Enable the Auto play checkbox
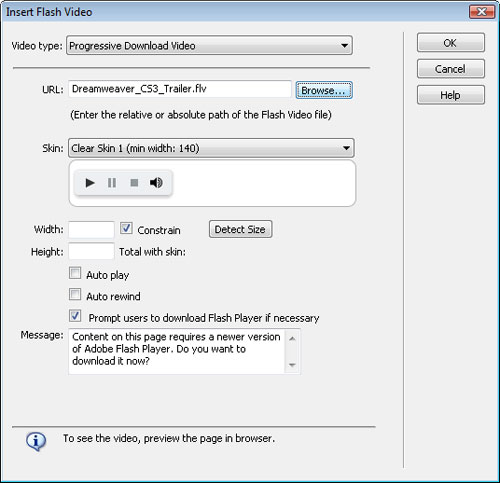Image resolution: width=500 pixels, height=483 pixels. tap(75, 273)
